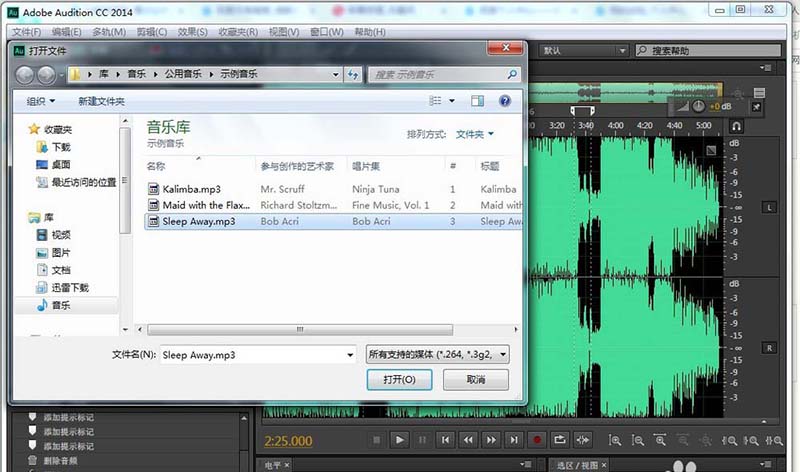Adjust the HUD gain knob
The height and width of the screenshot is (472, 800).
(x=698, y=106)
